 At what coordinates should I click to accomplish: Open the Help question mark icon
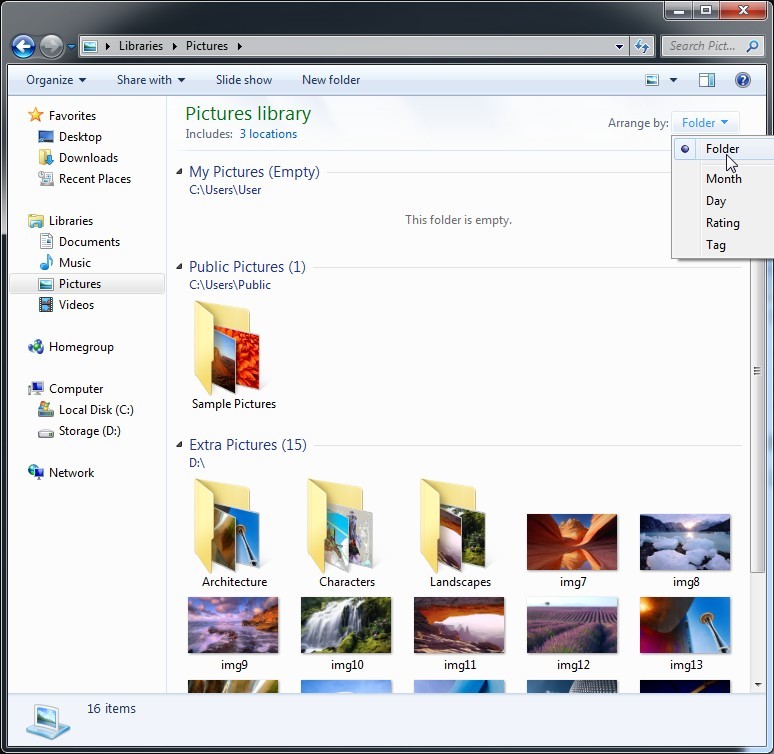(743, 80)
